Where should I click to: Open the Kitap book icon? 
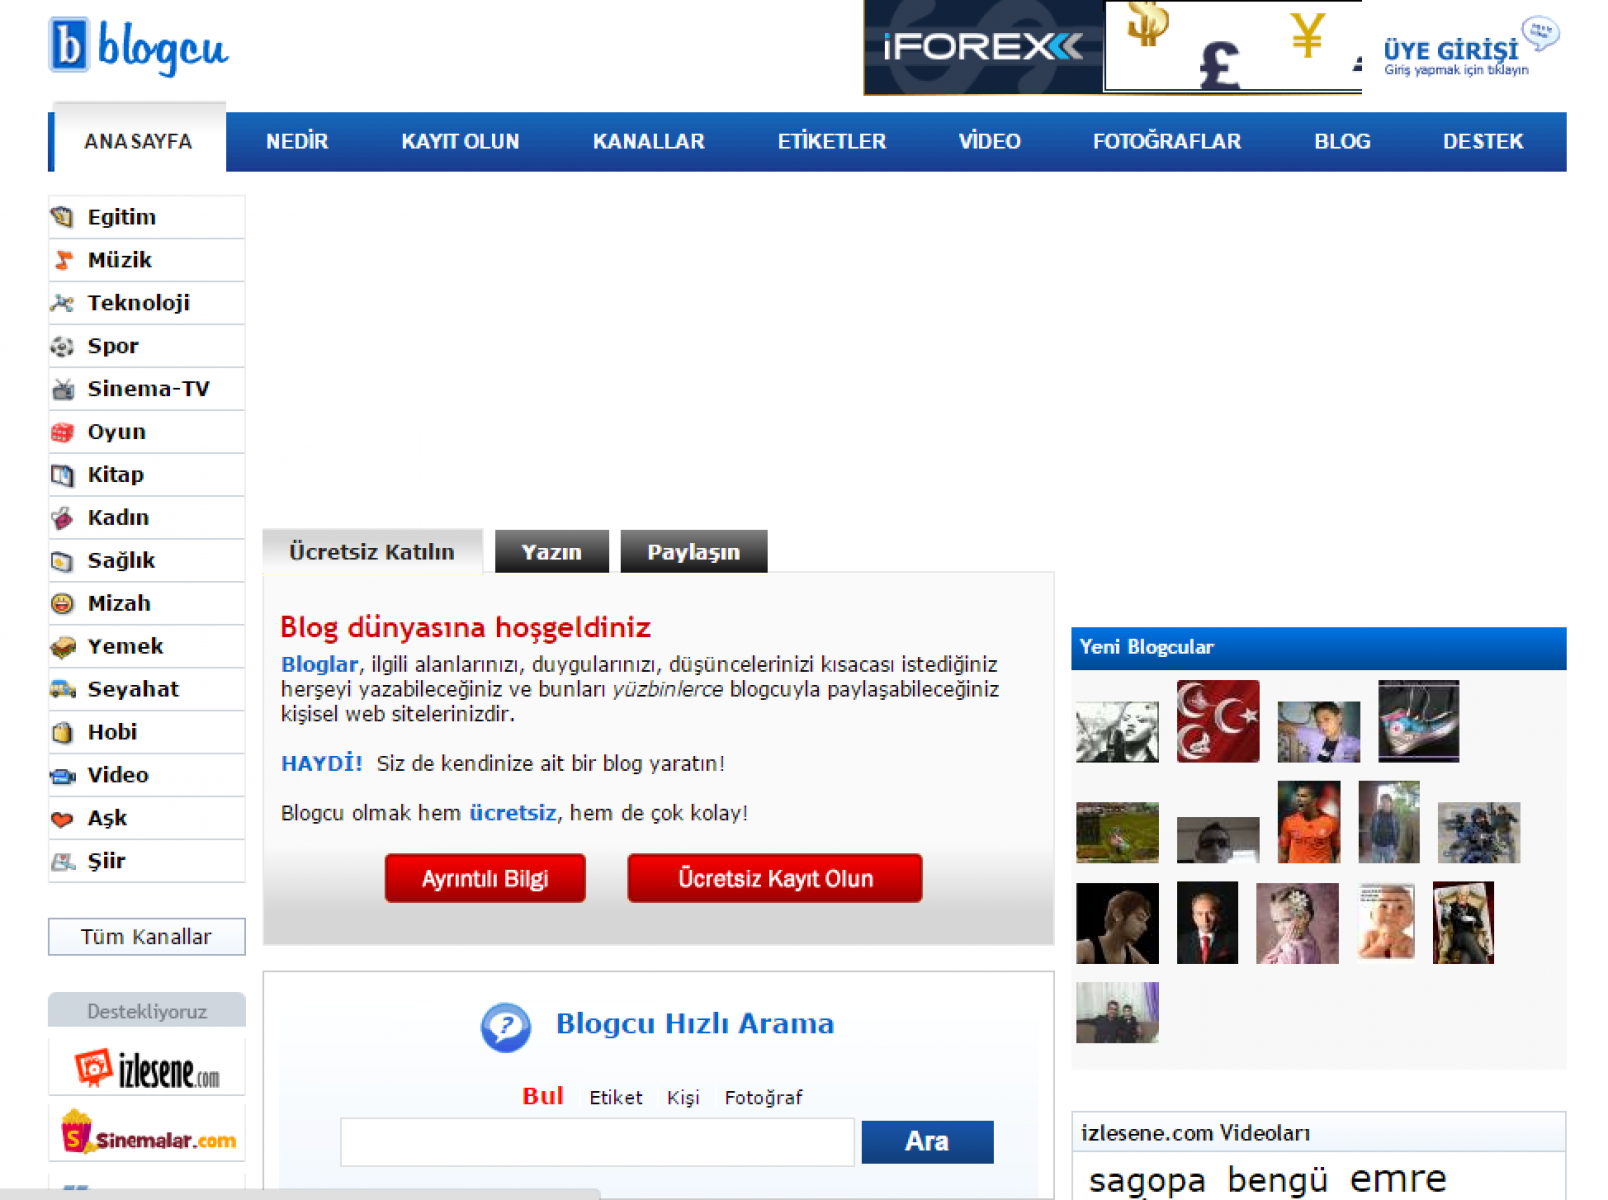point(63,475)
